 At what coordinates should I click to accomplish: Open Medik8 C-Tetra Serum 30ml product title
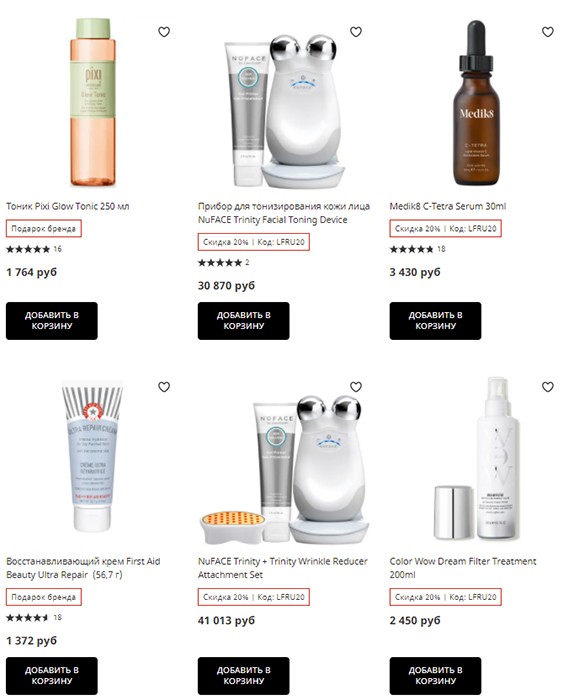tap(448, 206)
